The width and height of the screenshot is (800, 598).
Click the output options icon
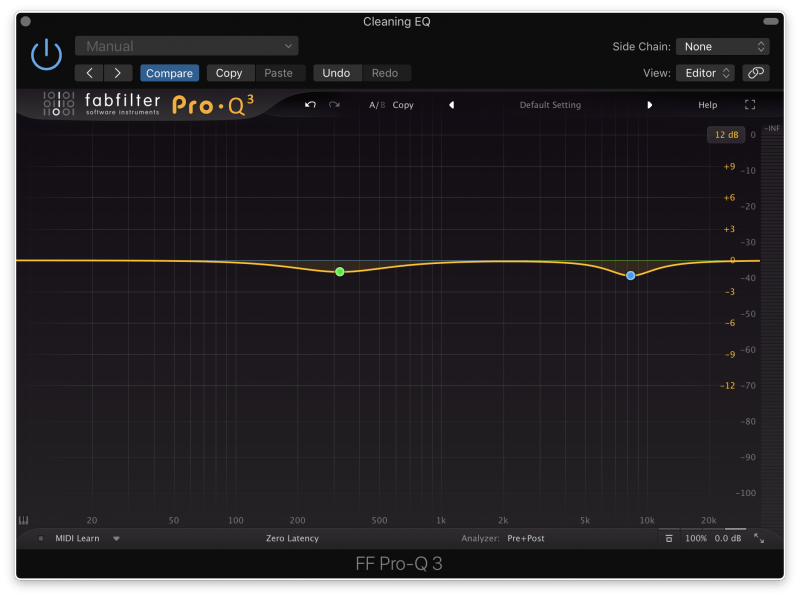click(x=669, y=538)
